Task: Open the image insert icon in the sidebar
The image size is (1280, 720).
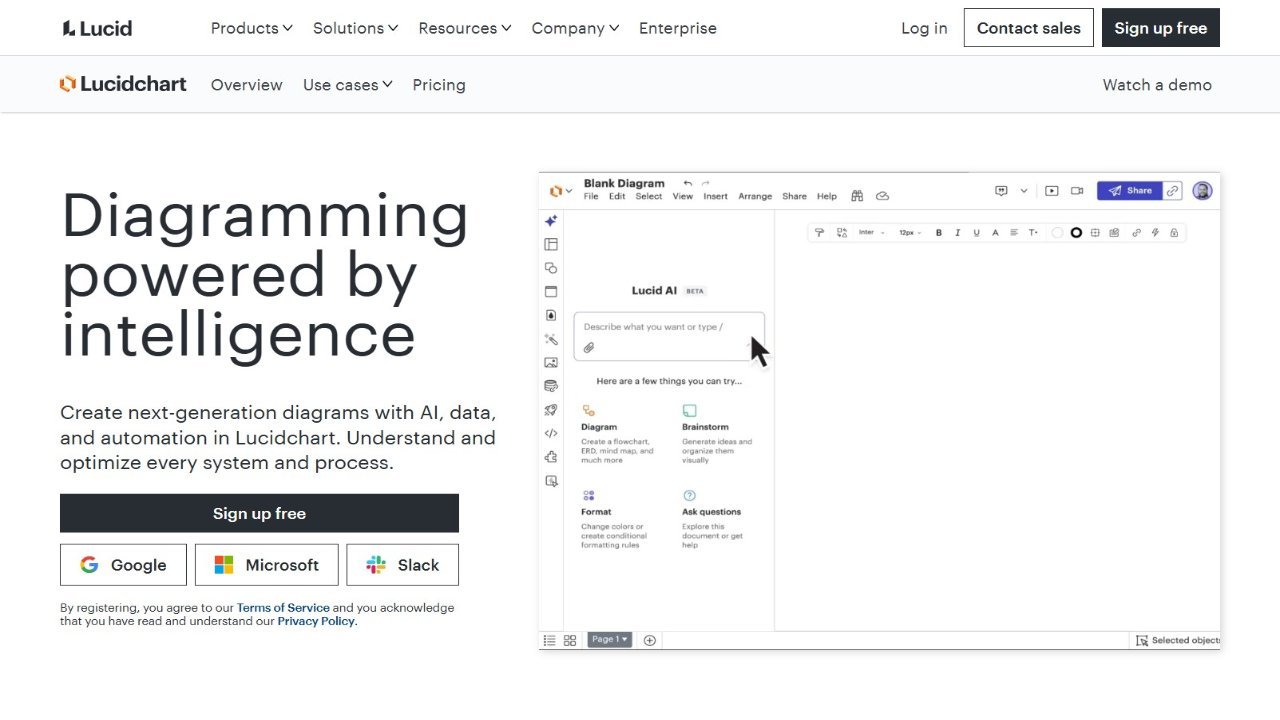Action: [x=551, y=363]
